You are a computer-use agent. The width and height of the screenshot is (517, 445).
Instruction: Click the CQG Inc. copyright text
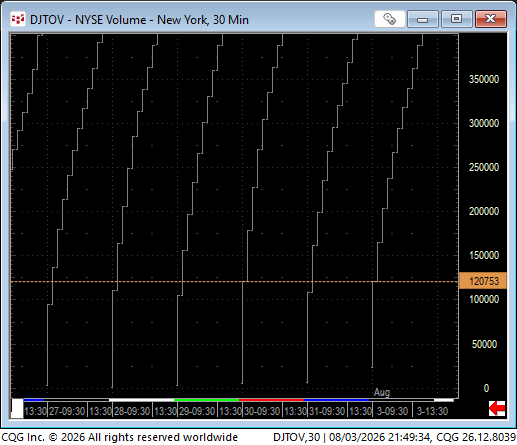coord(119,437)
